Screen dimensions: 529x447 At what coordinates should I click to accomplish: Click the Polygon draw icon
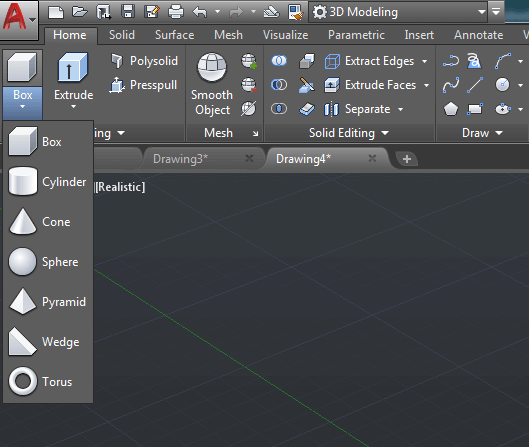pos(451,109)
